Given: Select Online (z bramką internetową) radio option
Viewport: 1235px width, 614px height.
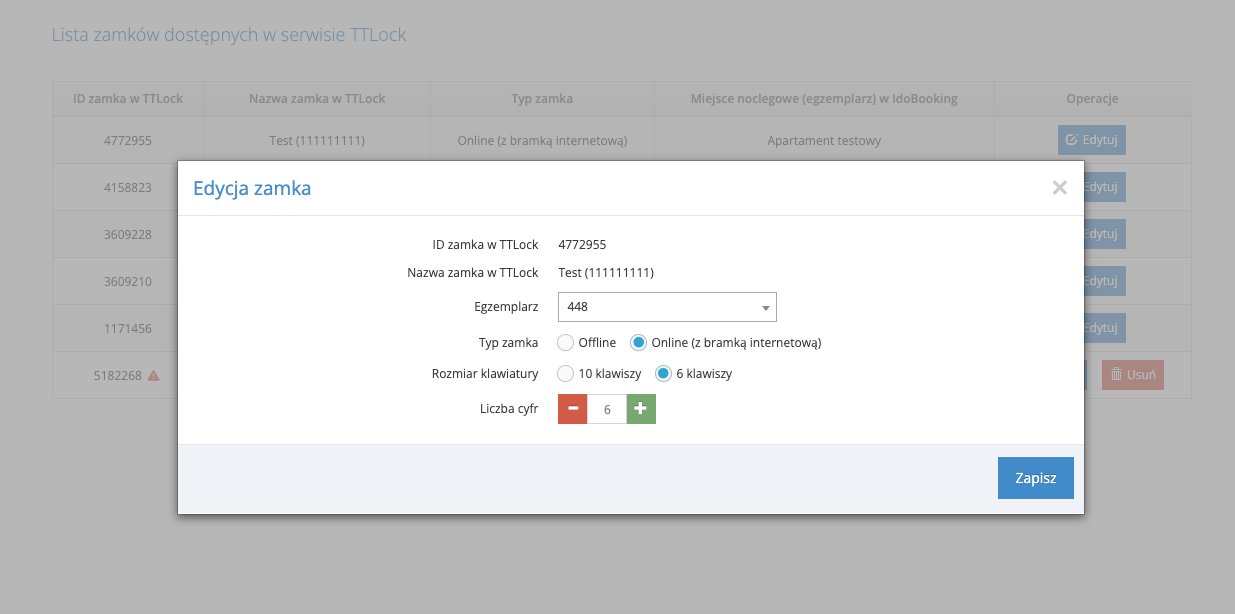Looking at the screenshot, I should (639, 342).
